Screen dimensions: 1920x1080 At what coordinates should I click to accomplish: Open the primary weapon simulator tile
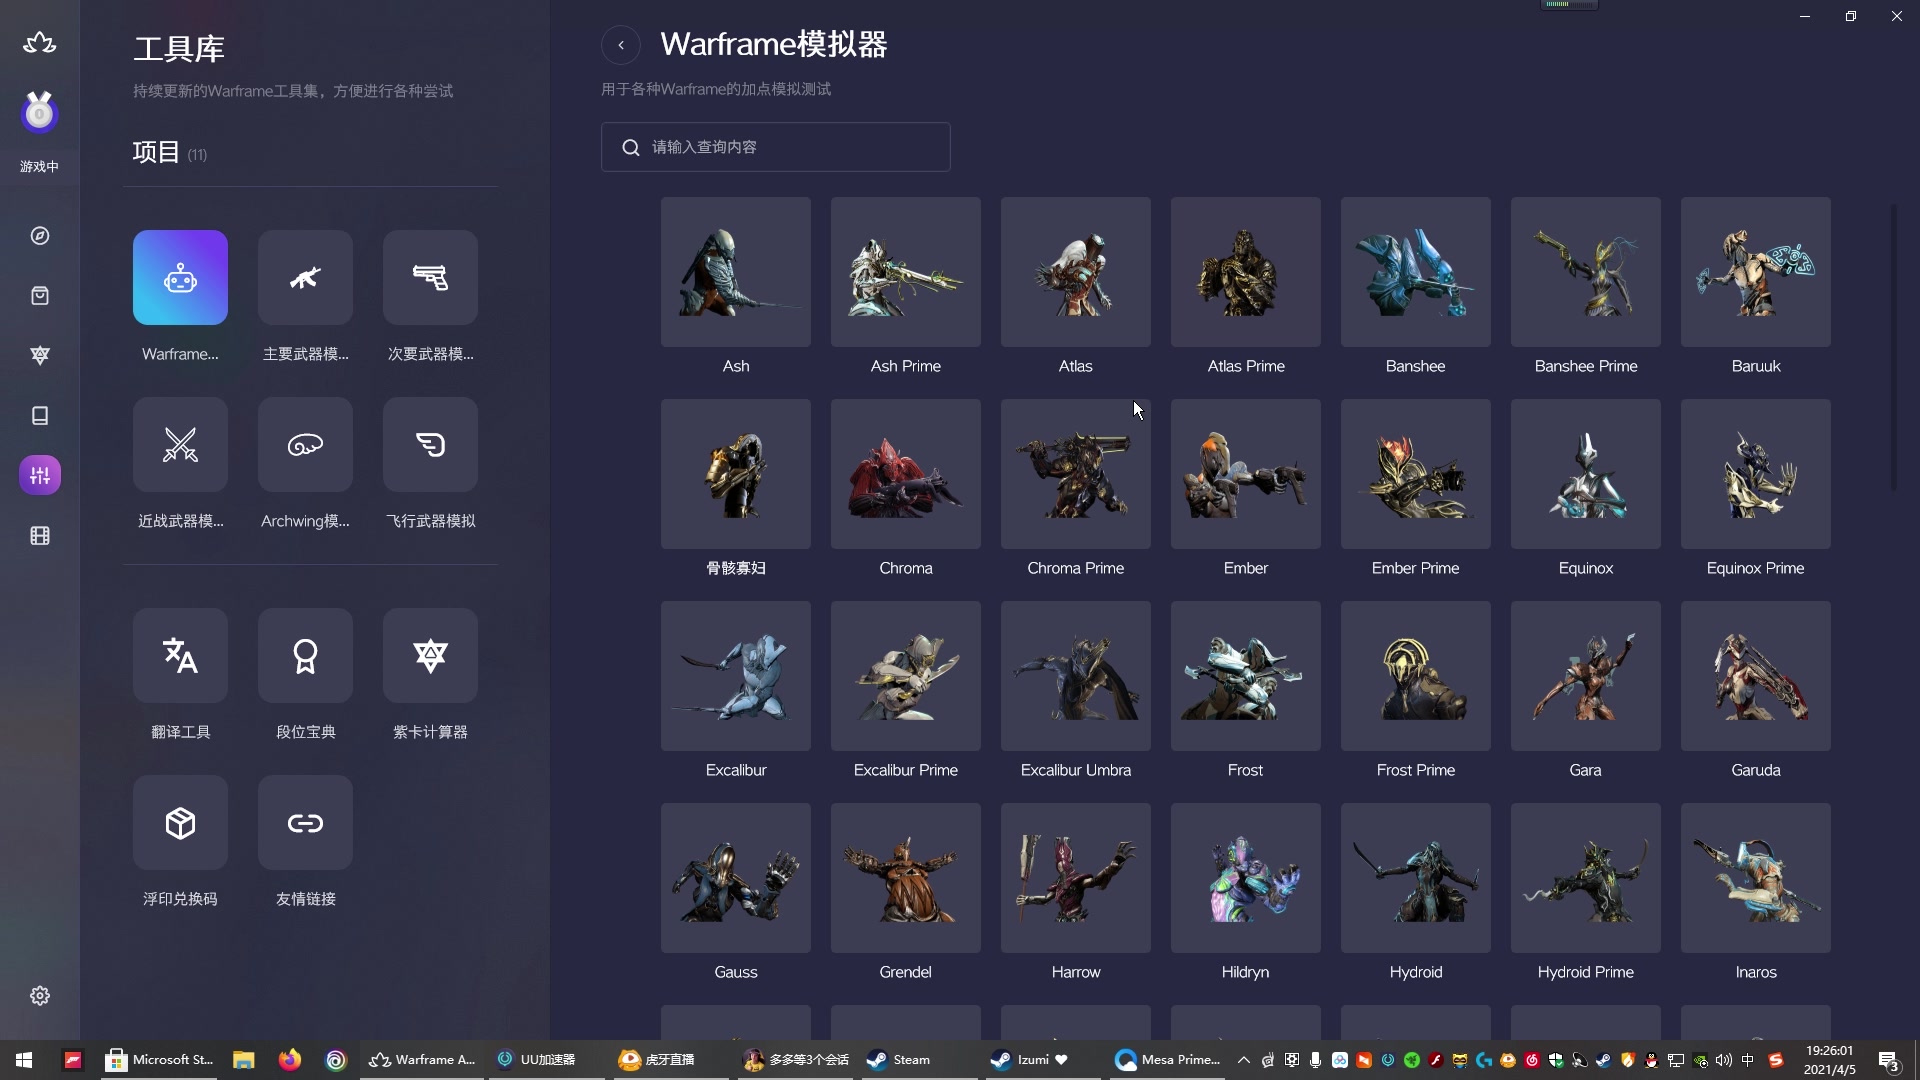pos(305,277)
